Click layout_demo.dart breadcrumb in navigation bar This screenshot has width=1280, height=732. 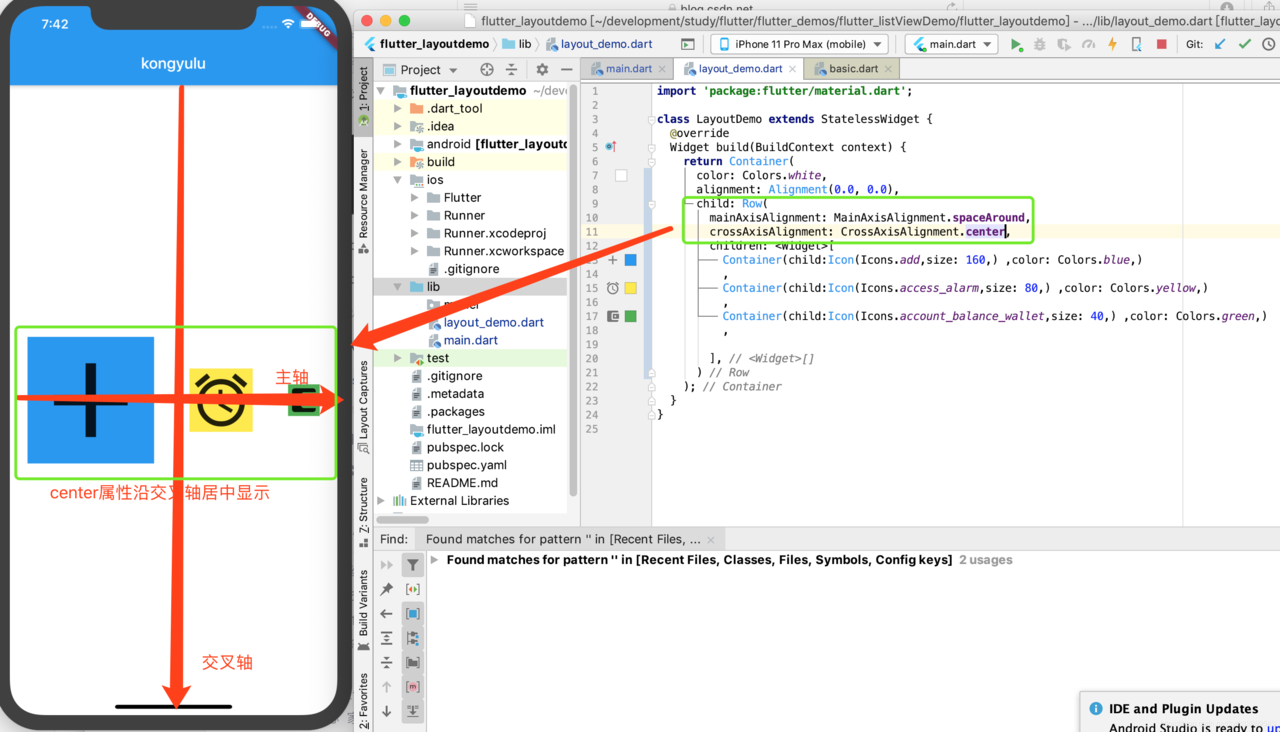click(599, 44)
